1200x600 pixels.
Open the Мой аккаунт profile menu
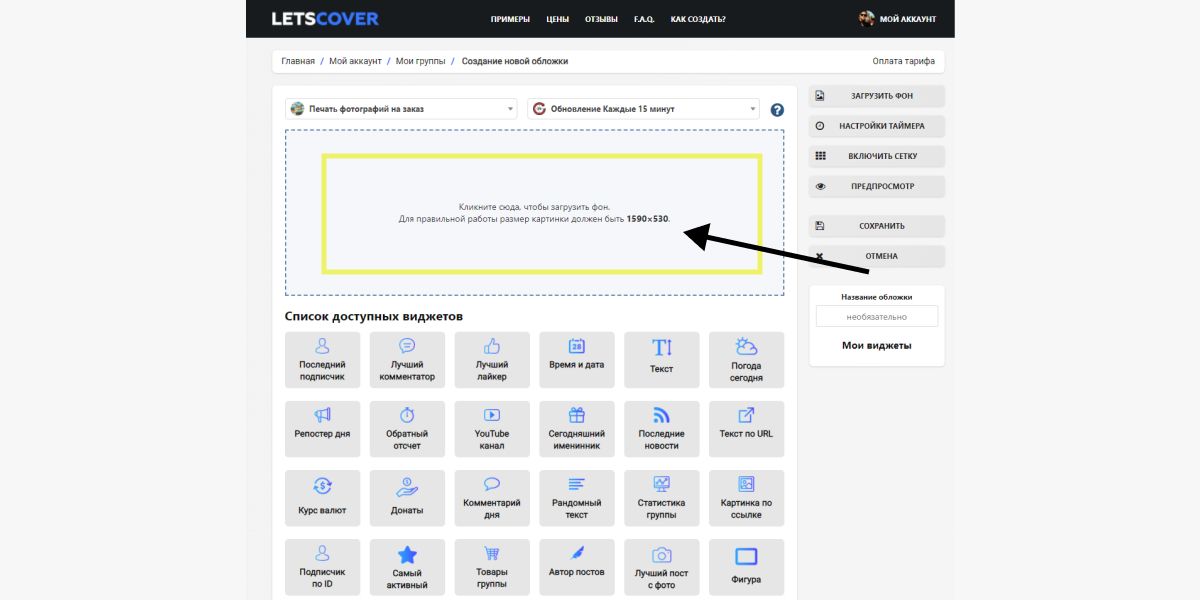(898, 19)
